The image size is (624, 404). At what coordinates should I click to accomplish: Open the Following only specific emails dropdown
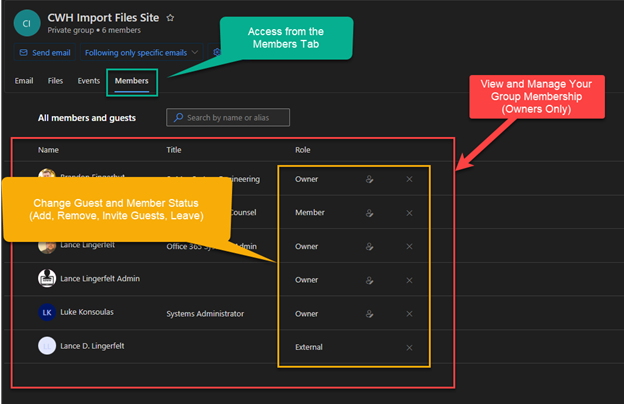click(141, 53)
